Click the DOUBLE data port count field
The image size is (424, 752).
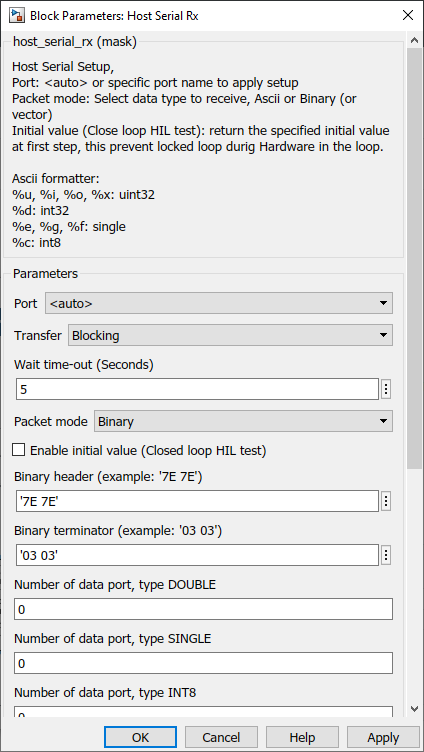(x=204, y=609)
